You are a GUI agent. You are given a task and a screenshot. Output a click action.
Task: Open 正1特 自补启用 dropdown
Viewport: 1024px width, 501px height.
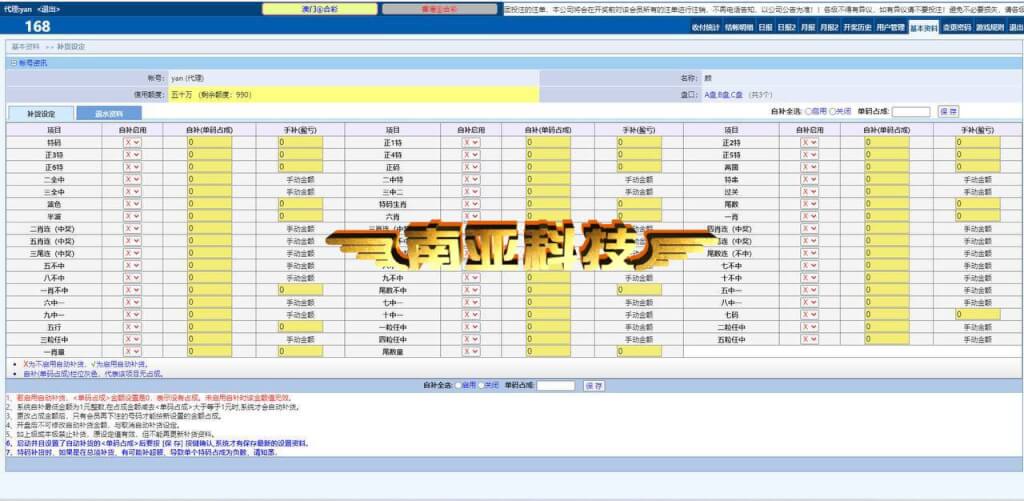pos(471,142)
